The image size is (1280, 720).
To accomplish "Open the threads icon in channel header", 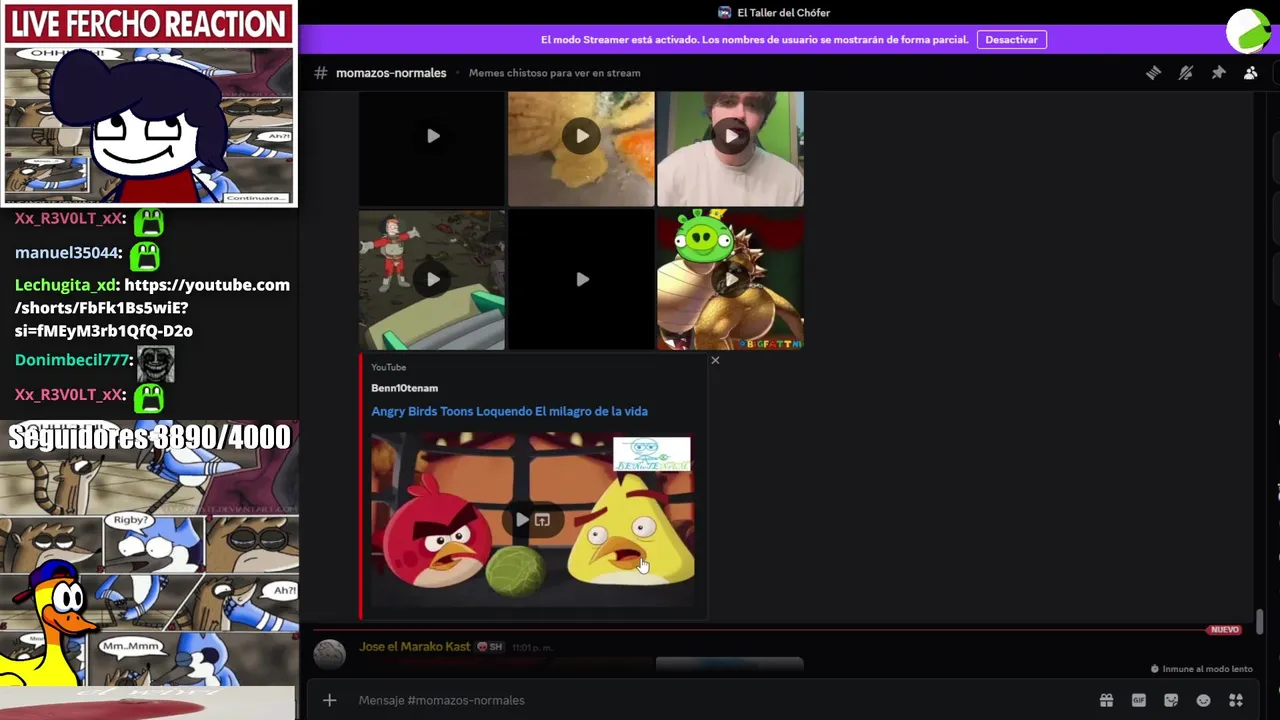I will (1153, 73).
